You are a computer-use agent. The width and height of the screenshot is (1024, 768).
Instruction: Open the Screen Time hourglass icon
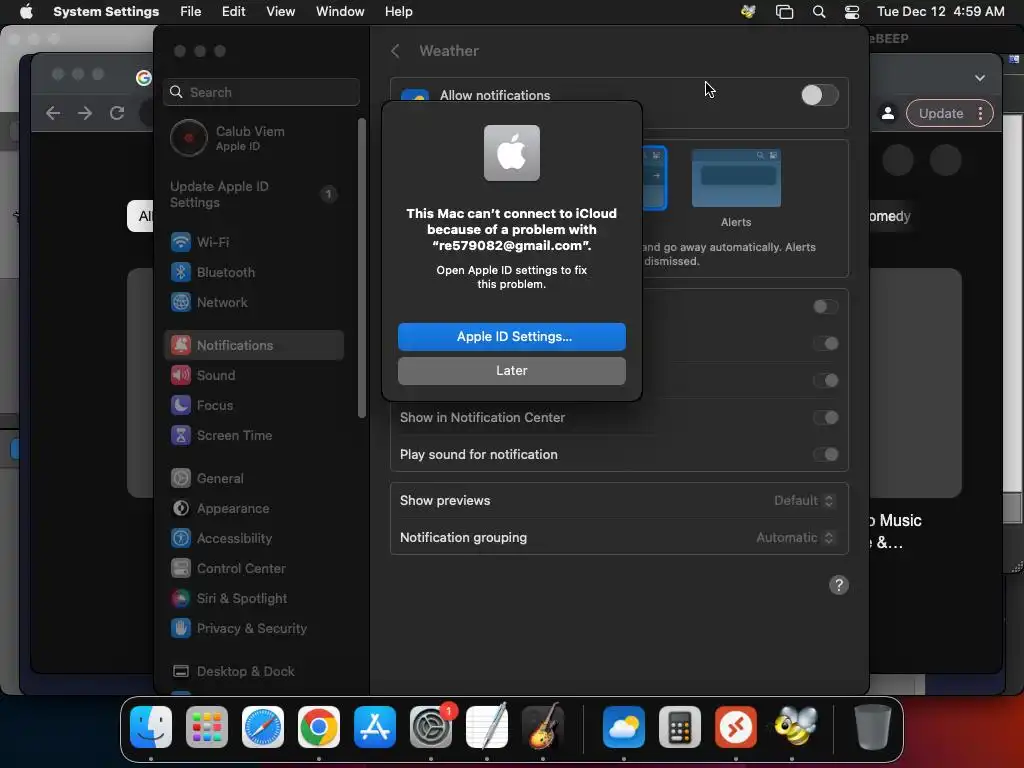point(180,435)
